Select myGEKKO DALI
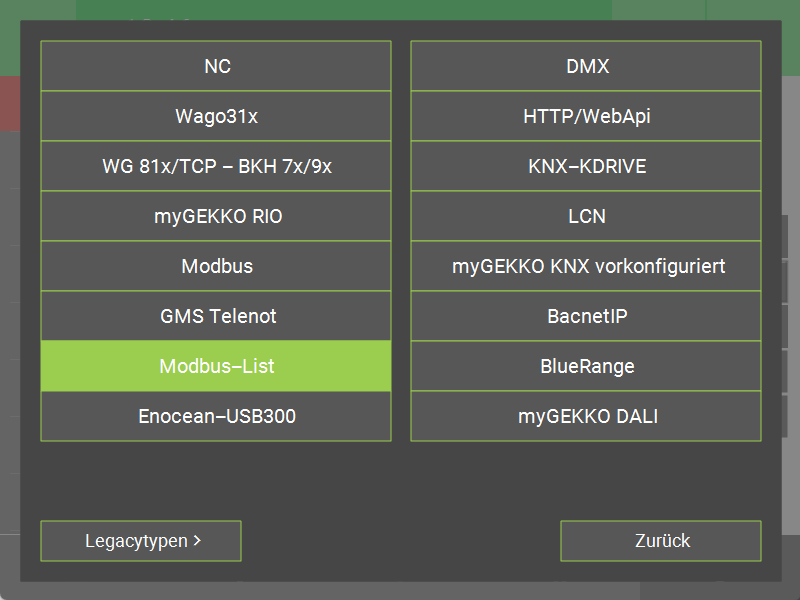This screenshot has height=600, width=800. coord(586,416)
